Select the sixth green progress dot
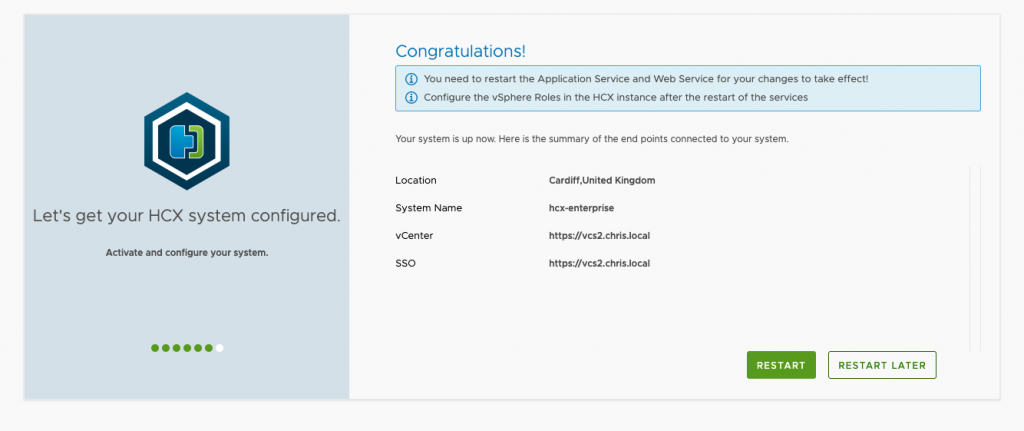The height and width of the screenshot is (431, 1024). click(209, 348)
